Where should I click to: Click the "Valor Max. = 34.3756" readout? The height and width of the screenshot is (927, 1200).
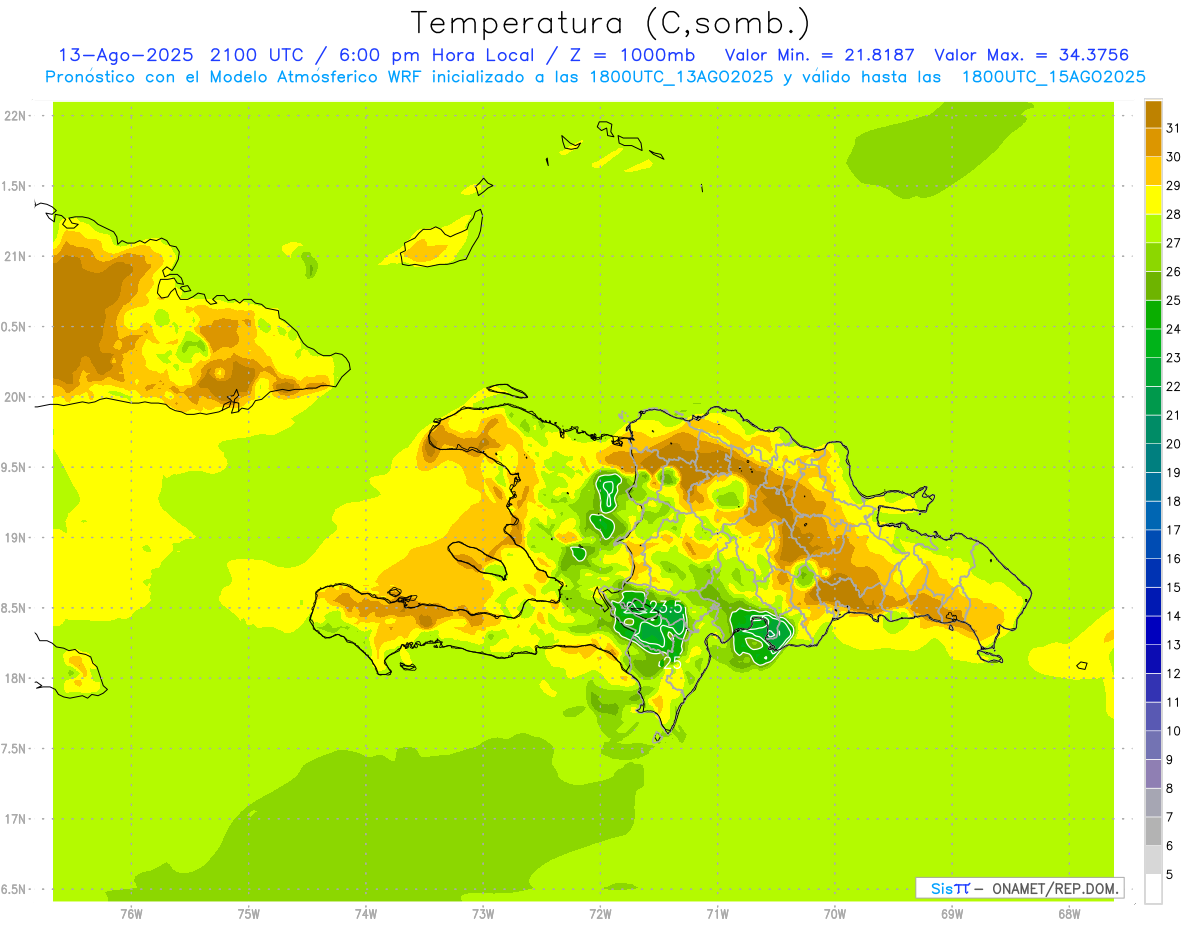coord(1032,55)
